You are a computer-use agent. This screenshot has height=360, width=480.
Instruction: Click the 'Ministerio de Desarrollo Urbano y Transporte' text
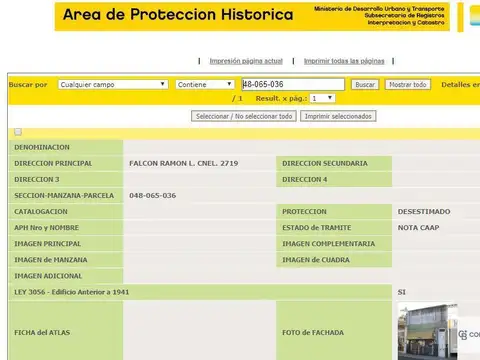point(379,9)
